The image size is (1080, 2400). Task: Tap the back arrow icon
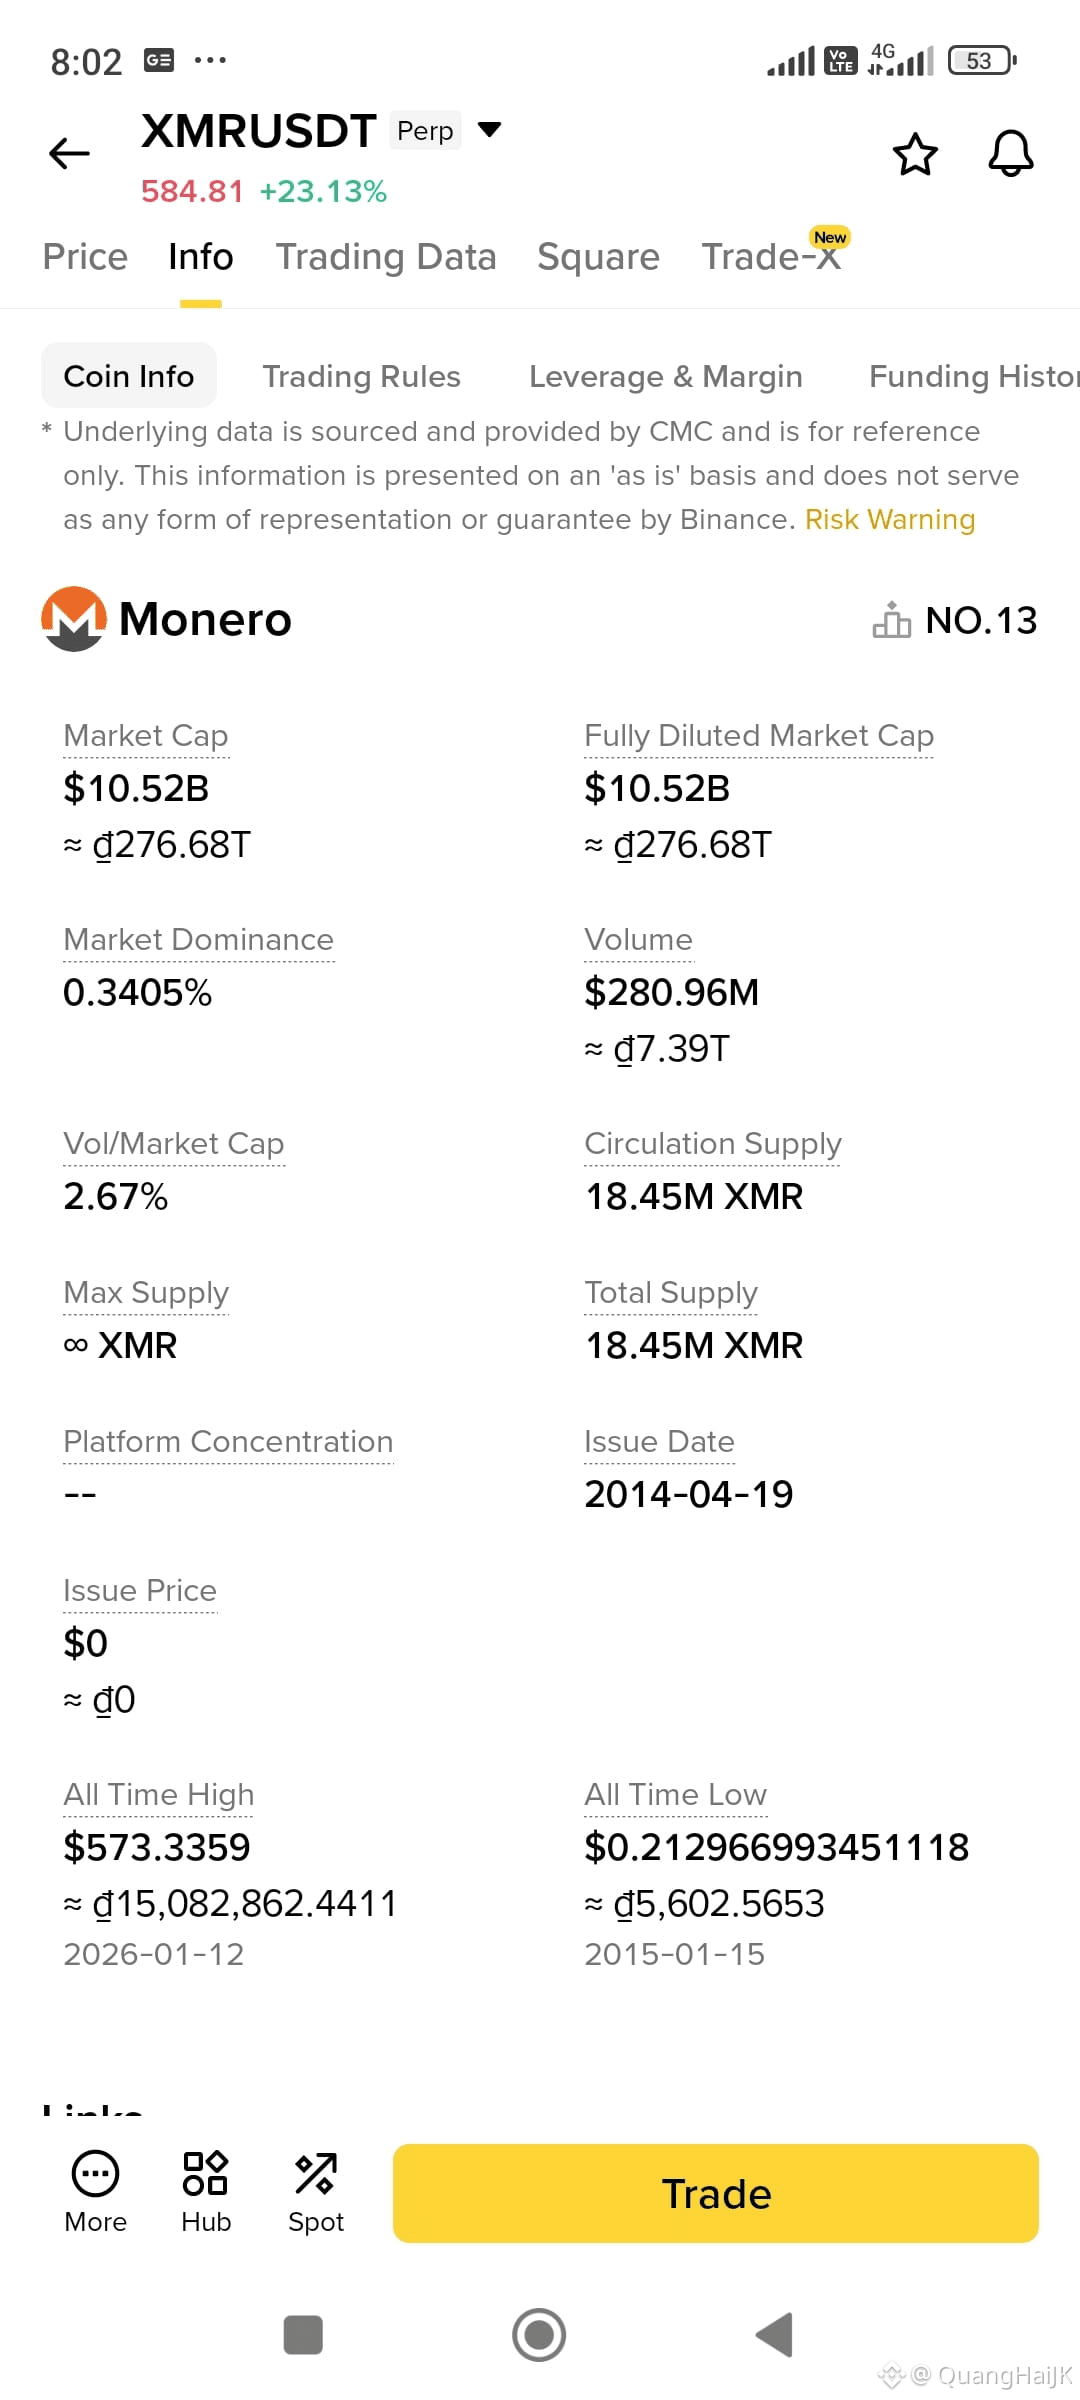(69, 153)
